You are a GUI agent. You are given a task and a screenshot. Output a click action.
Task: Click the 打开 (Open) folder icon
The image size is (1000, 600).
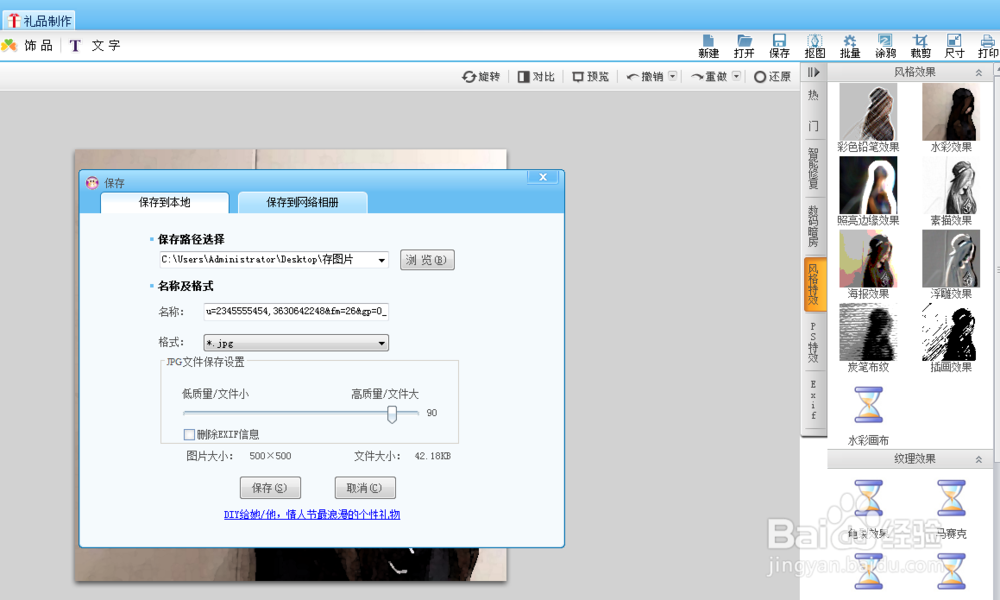[x=744, y=46]
